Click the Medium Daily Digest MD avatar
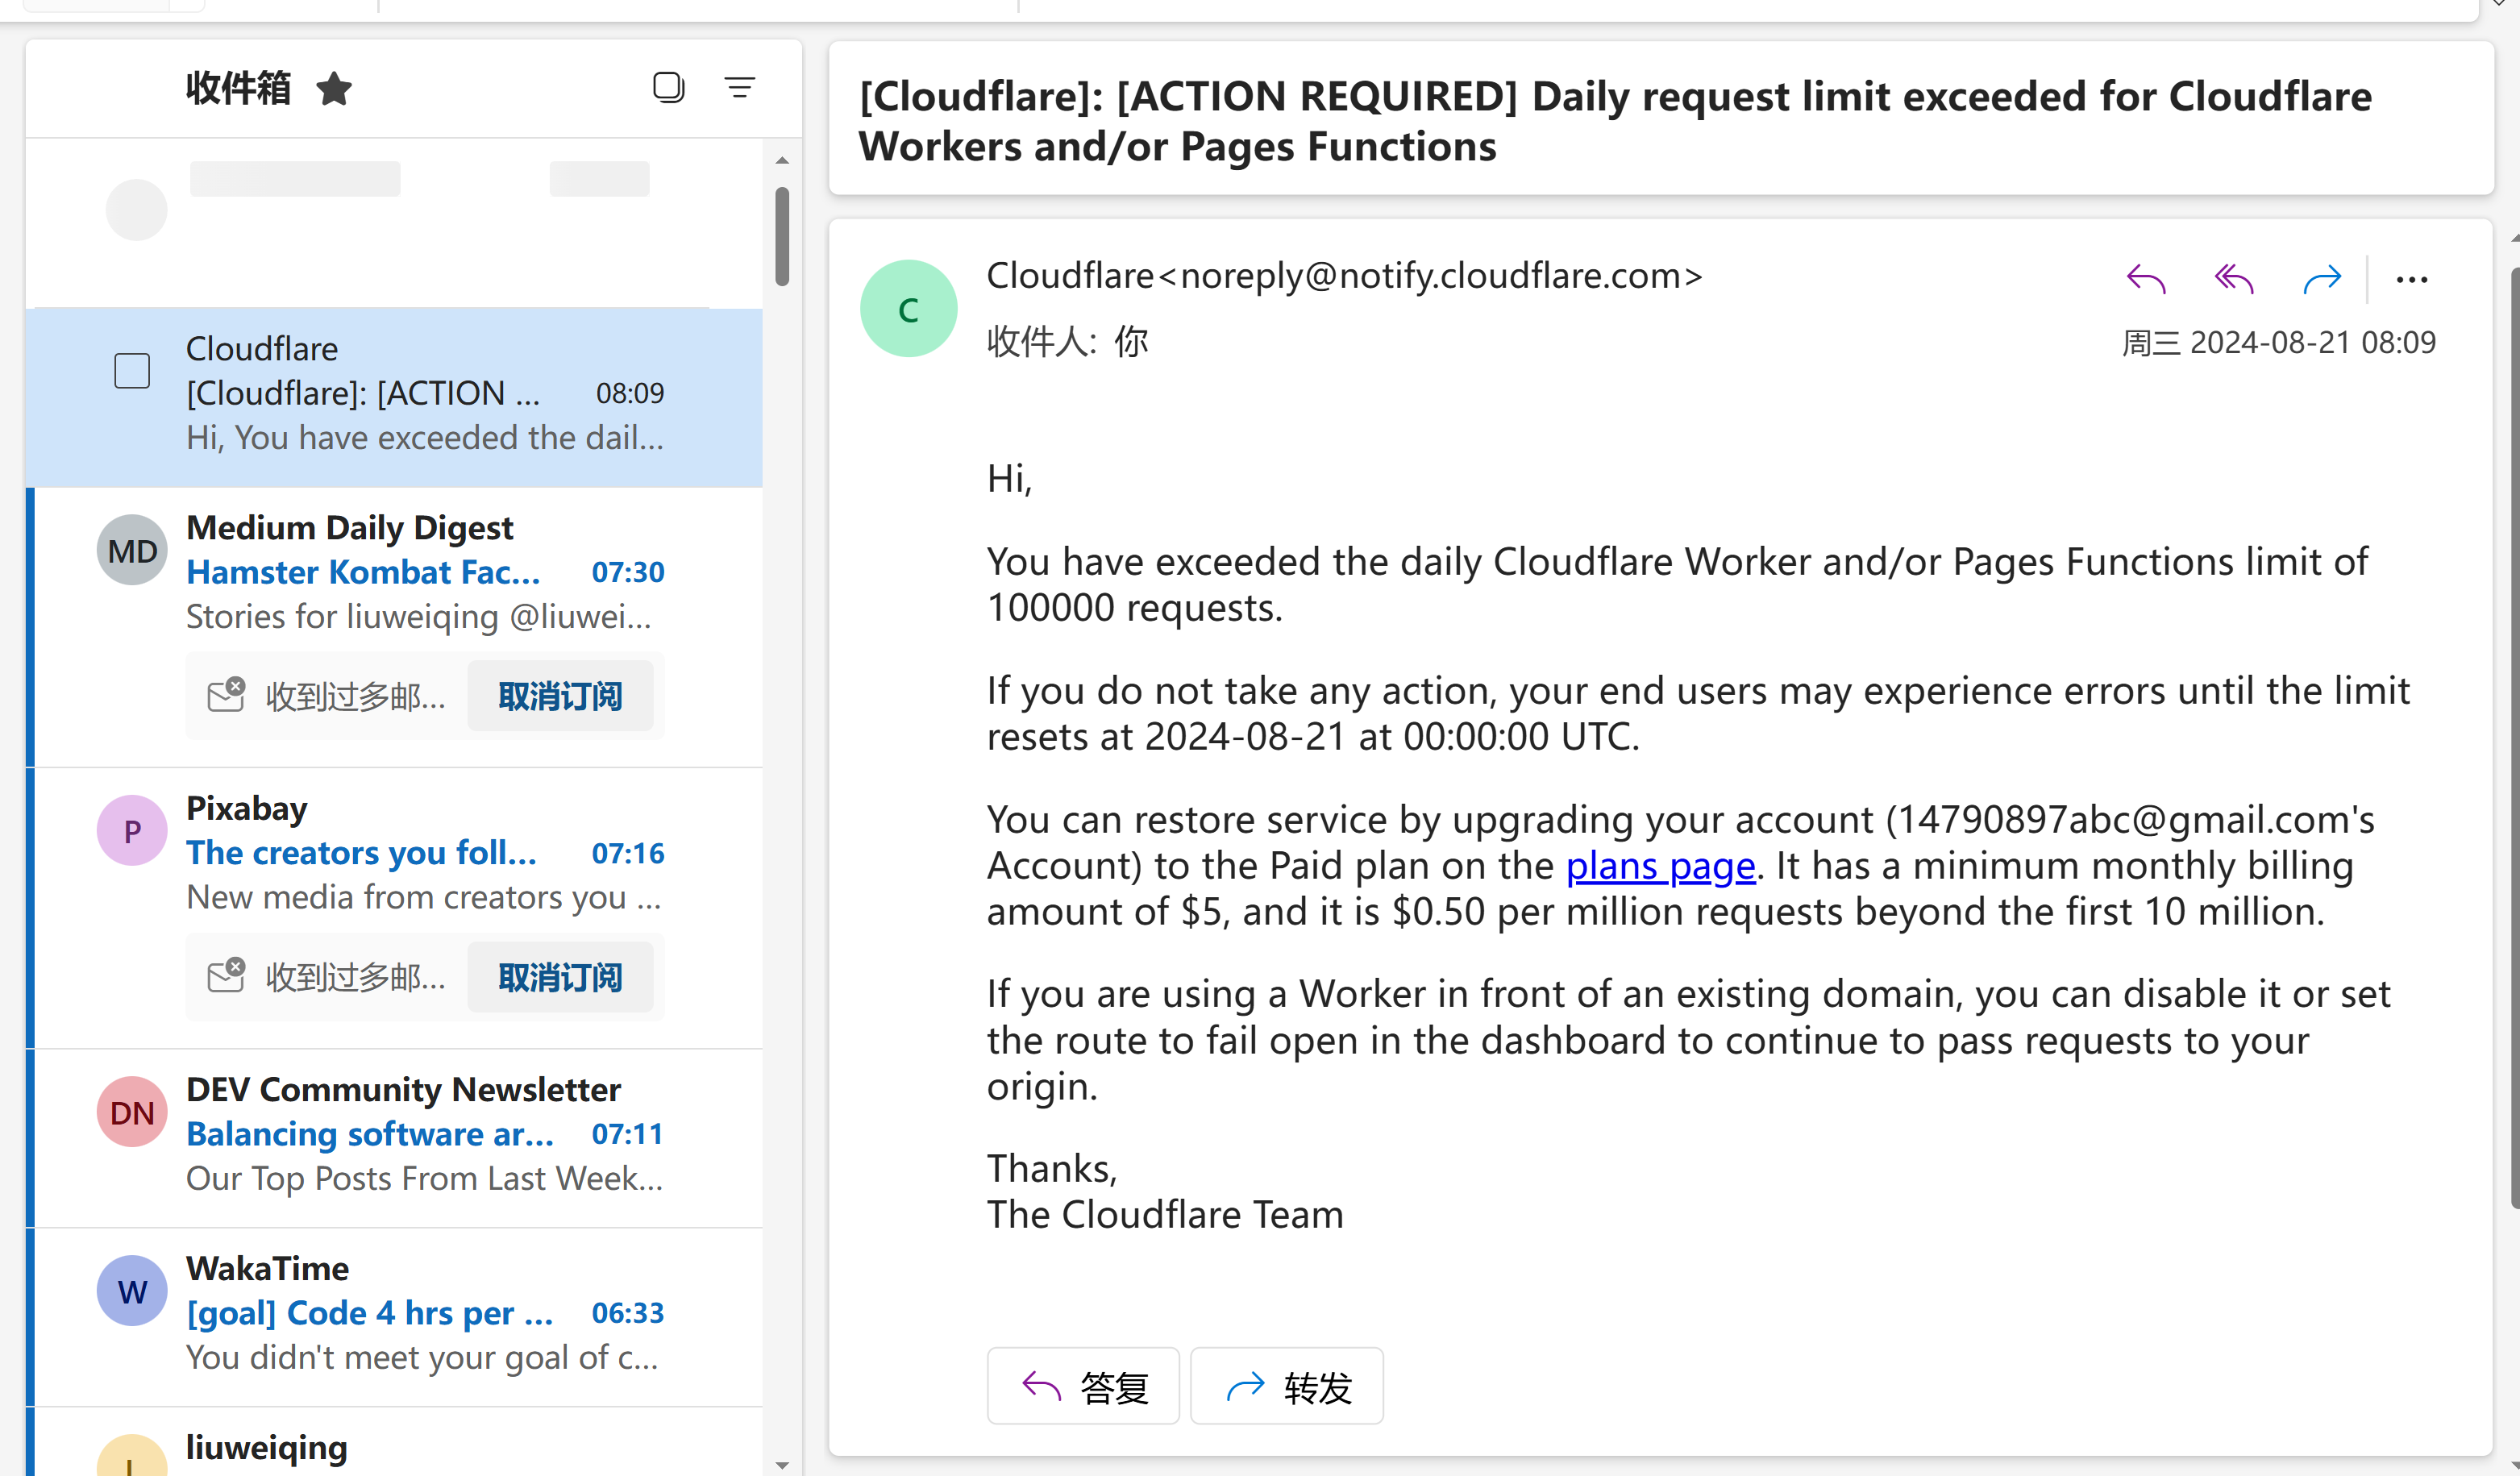The height and width of the screenshot is (1476, 2520). coord(132,550)
